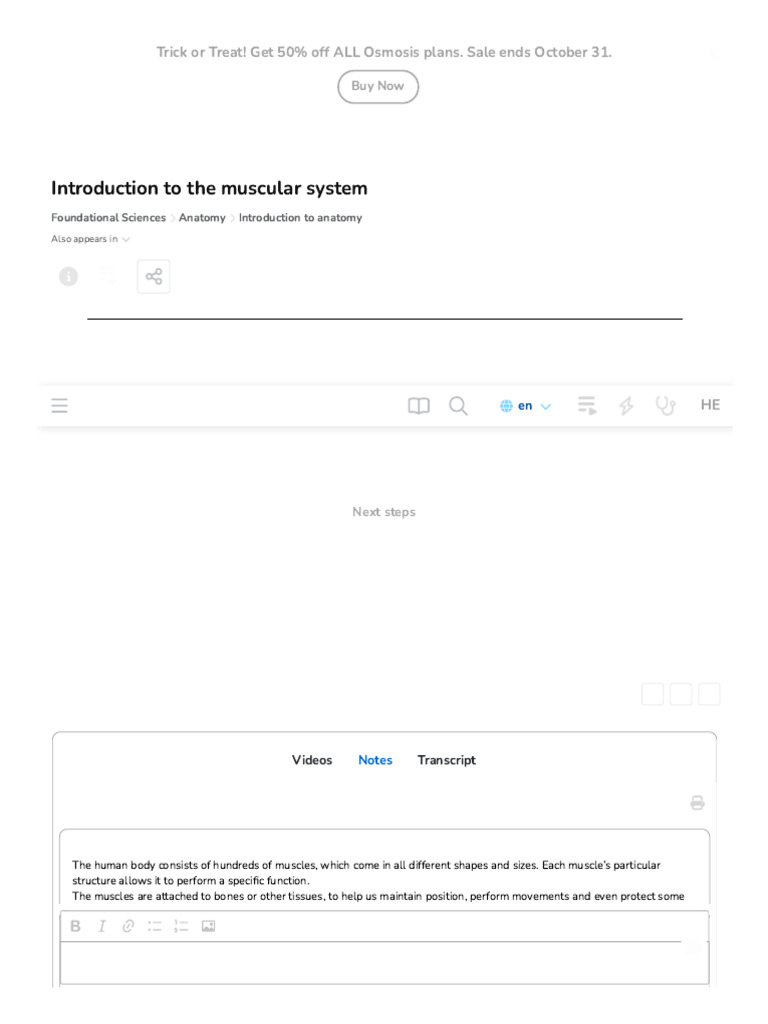Go to the Anatomy breadcrumb link

tap(202, 217)
